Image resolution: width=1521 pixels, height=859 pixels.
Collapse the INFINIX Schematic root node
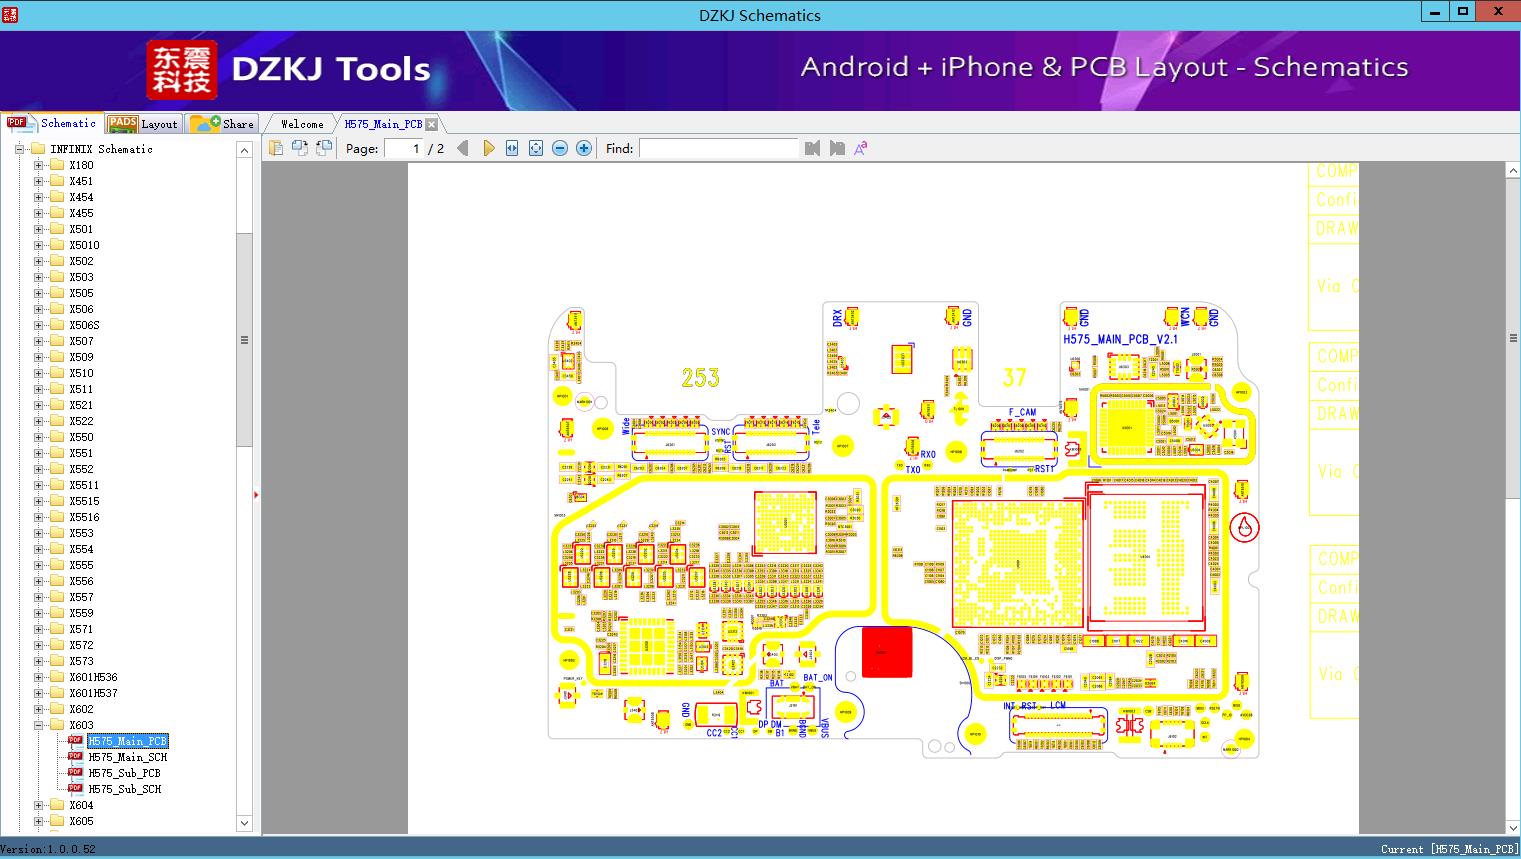19,149
